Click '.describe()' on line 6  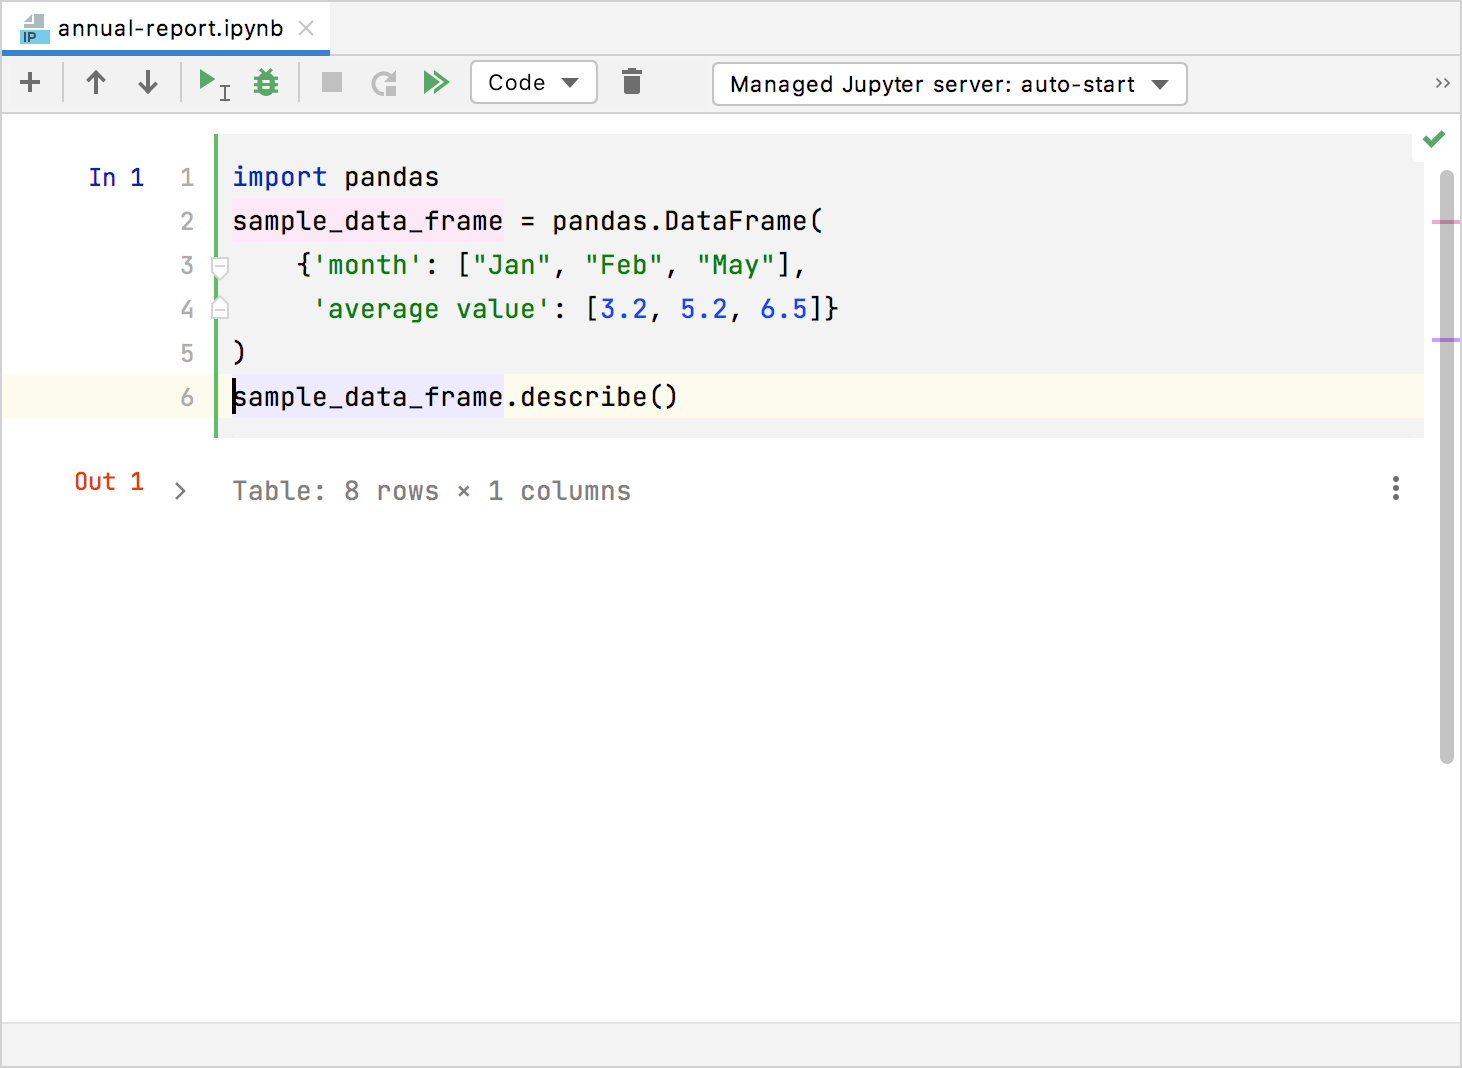[592, 397]
